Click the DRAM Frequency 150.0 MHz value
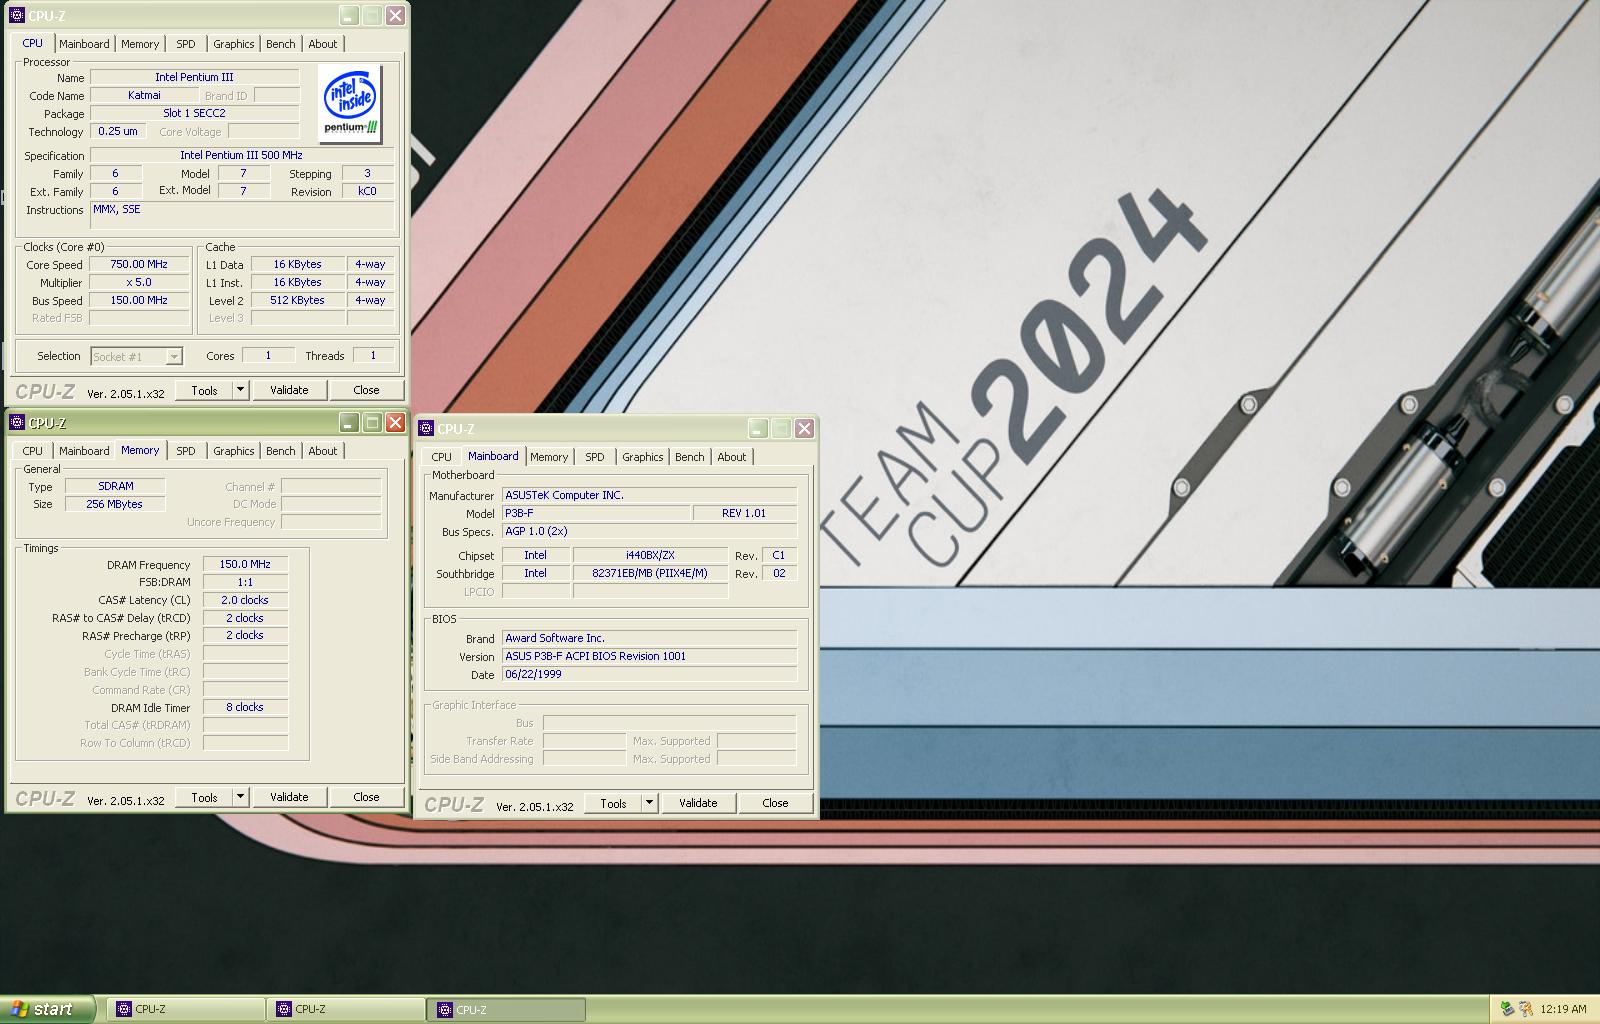The height and width of the screenshot is (1024, 1600). coord(245,565)
